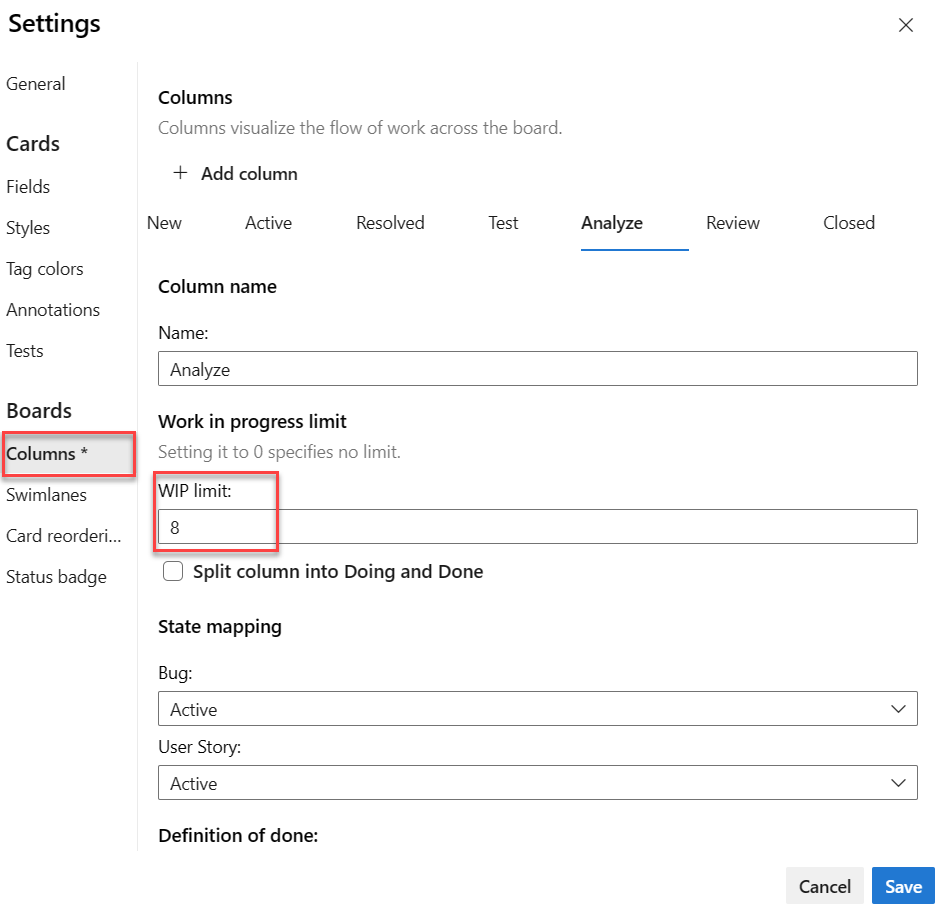Open the Swimlanes settings page
This screenshot has width=938, height=910.
click(x=46, y=495)
